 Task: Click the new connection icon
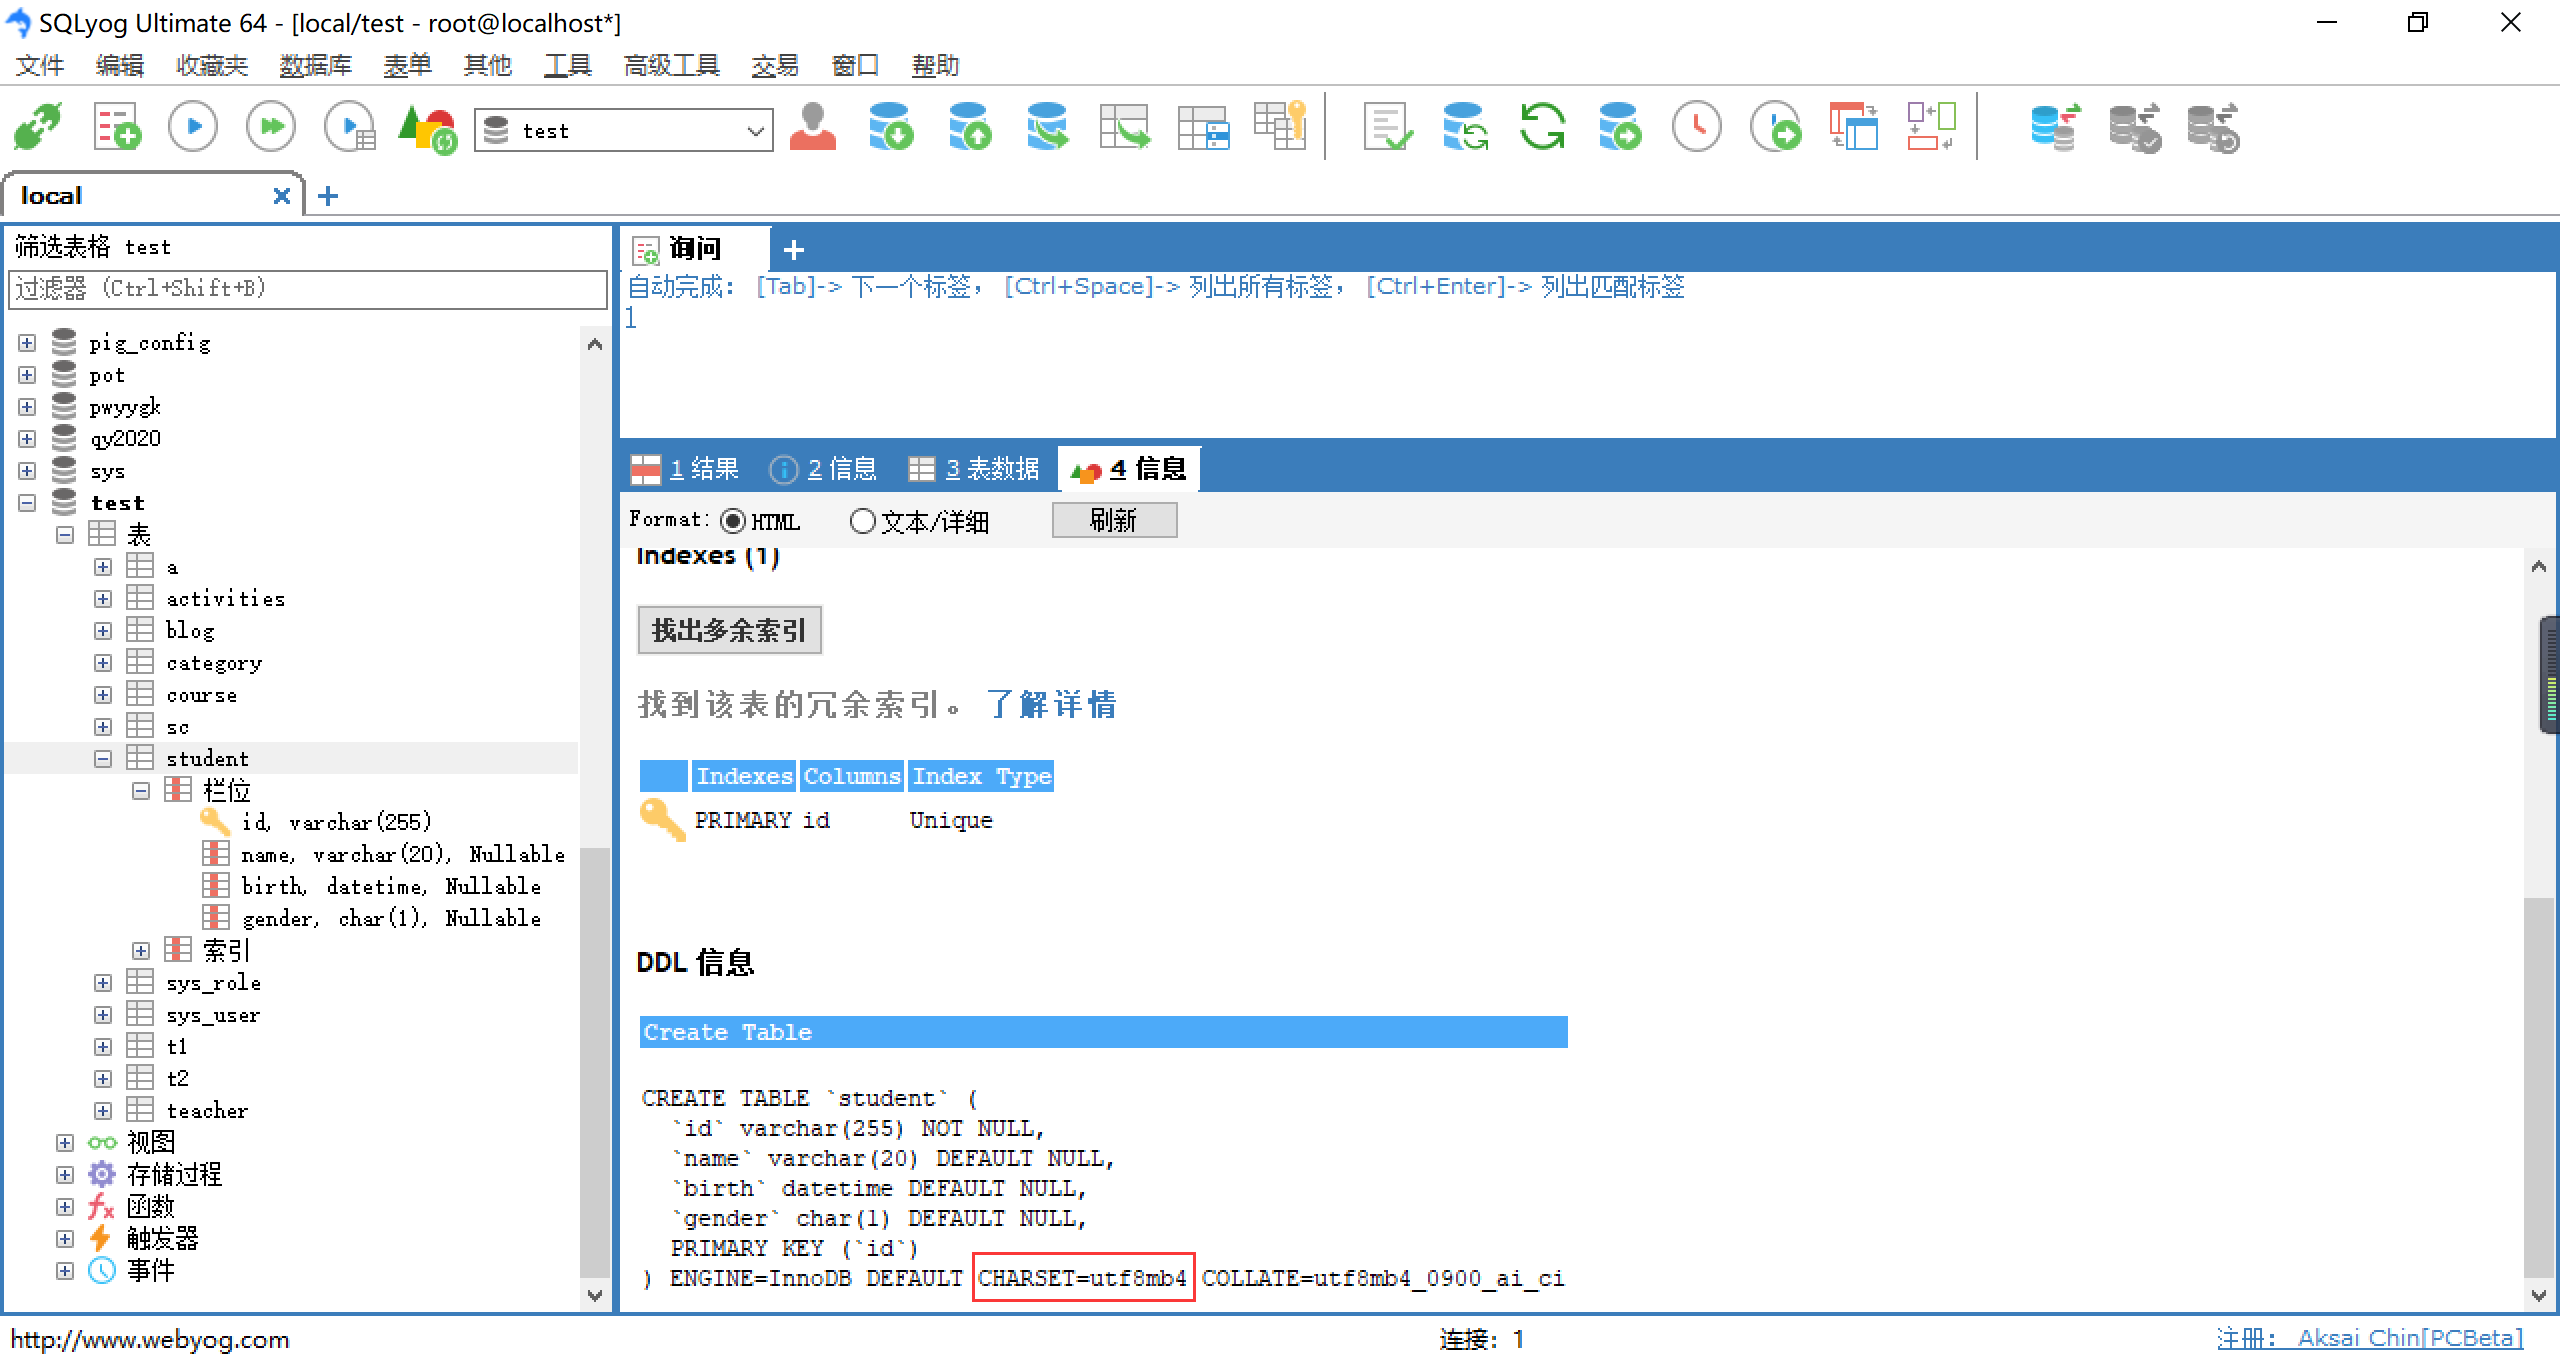coord(38,128)
